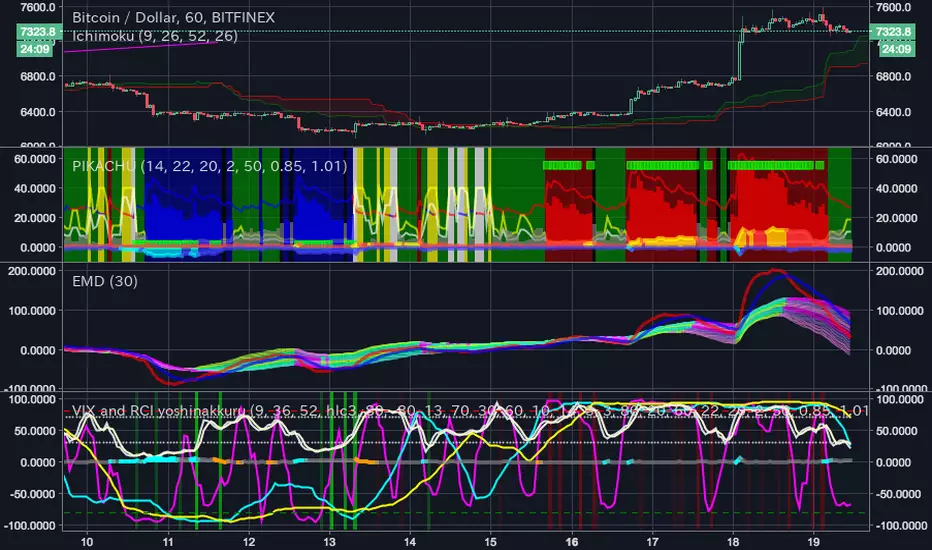
Task: Click the 24:09 countdown on right axis
Action: point(895,48)
